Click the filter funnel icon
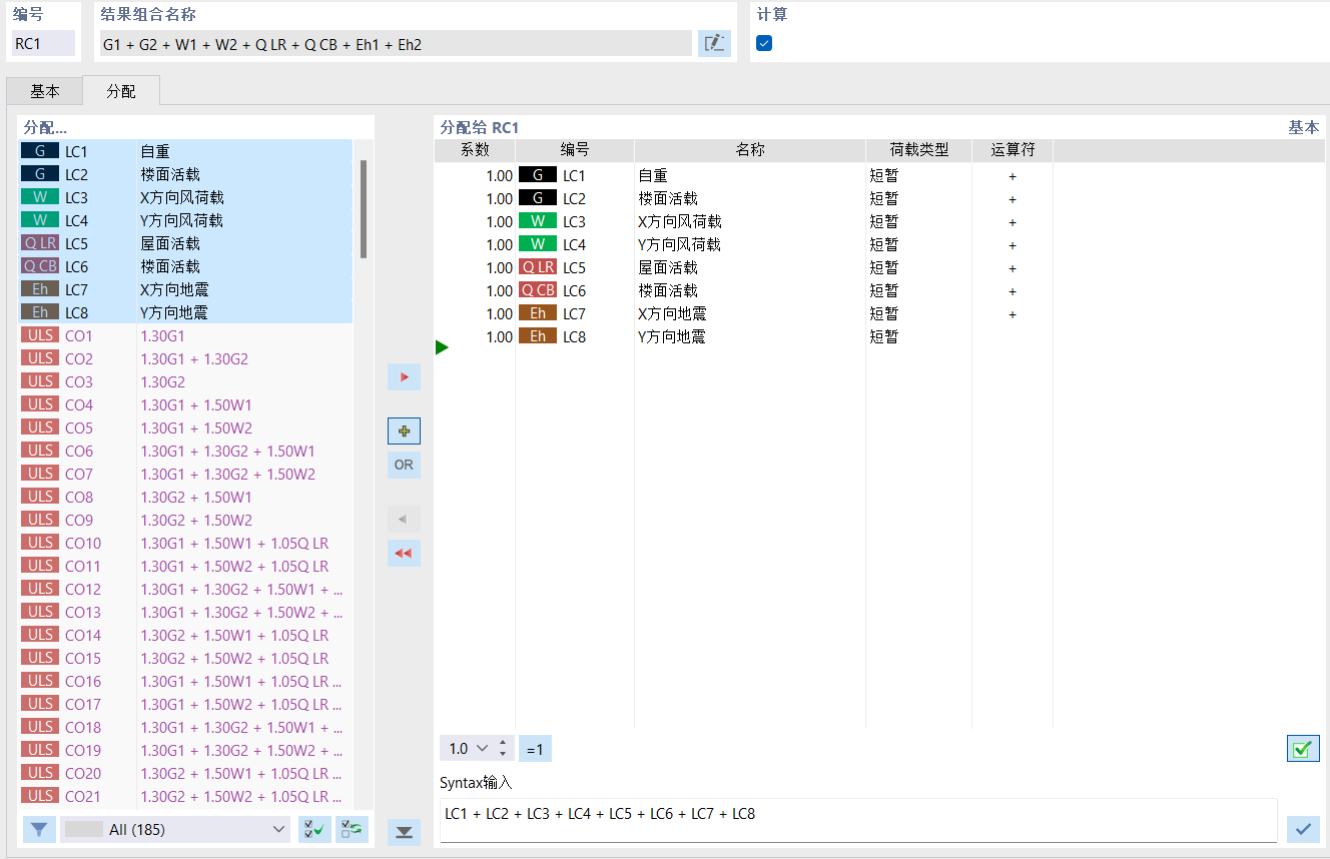Screen dimensions: 1330x859 [39, 829]
